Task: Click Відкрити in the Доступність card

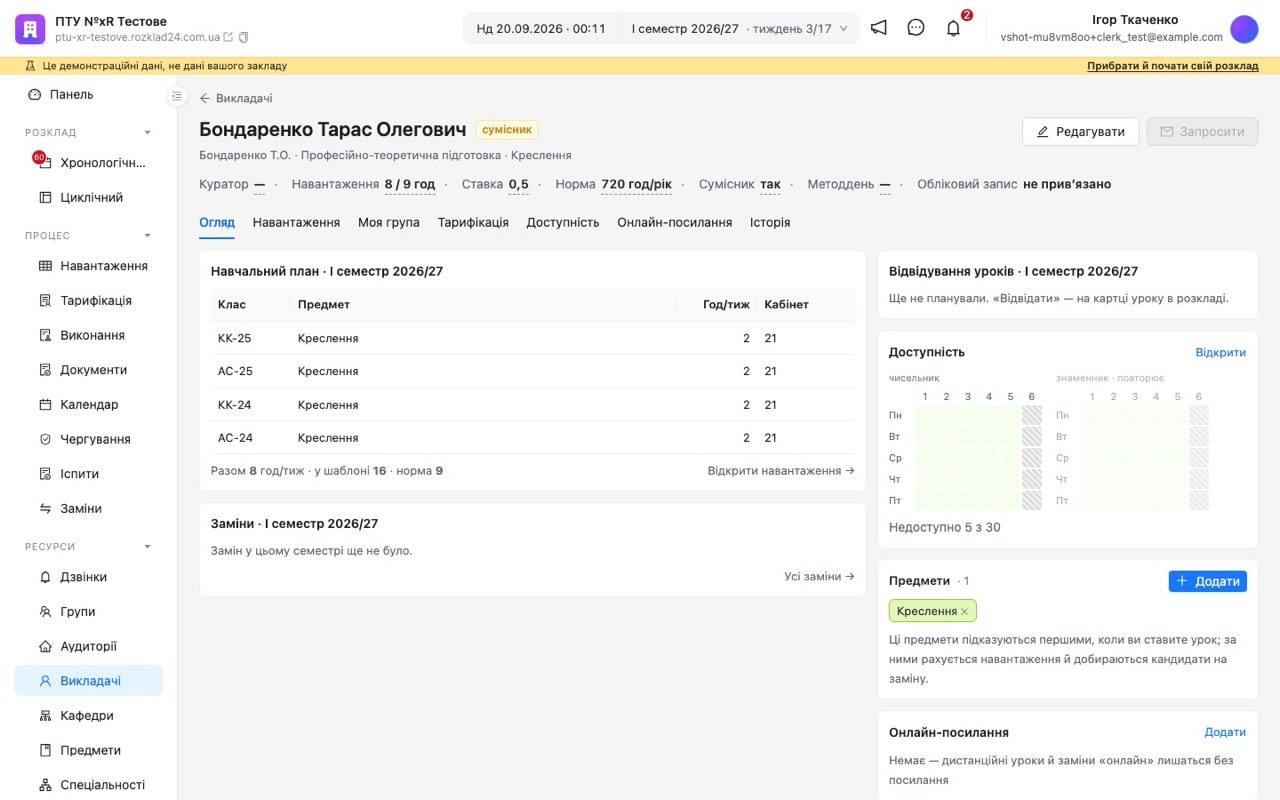Action: tap(1221, 353)
